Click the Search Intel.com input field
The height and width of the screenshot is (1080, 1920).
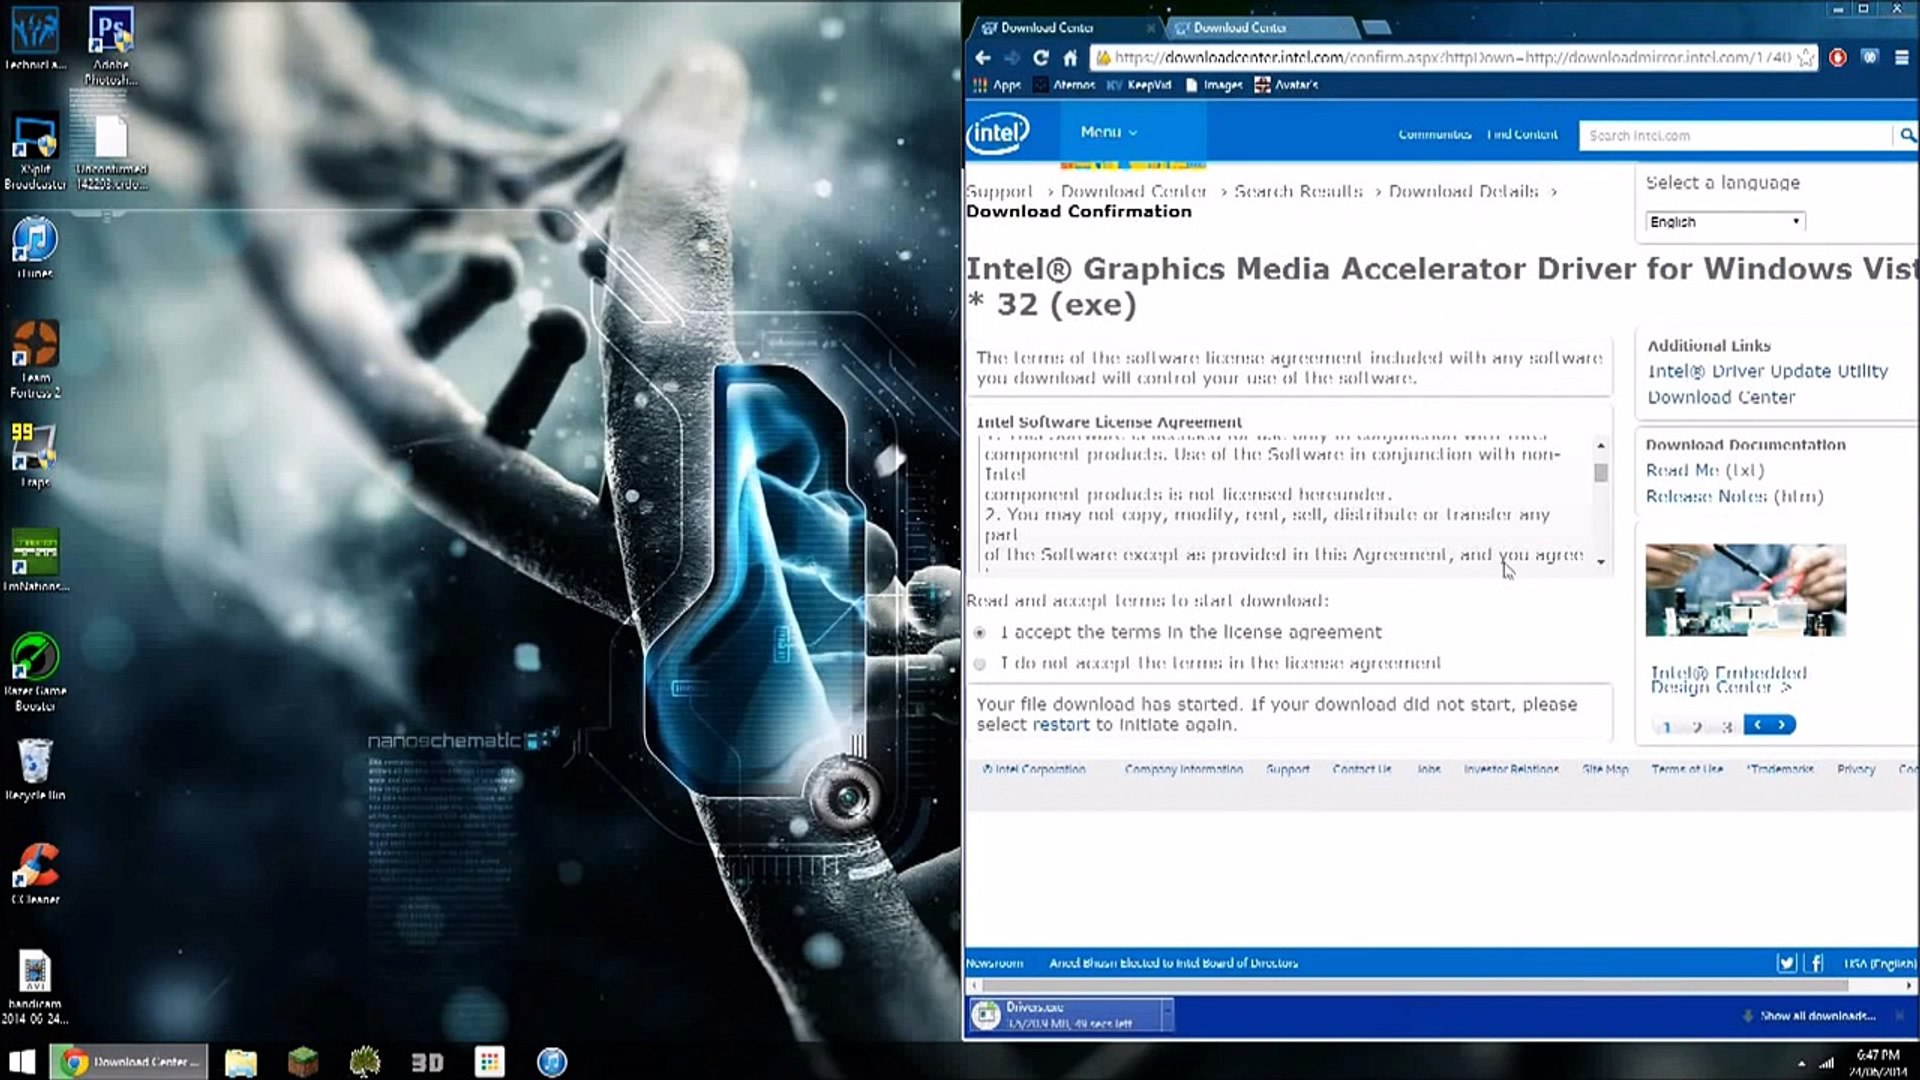(x=1735, y=135)
